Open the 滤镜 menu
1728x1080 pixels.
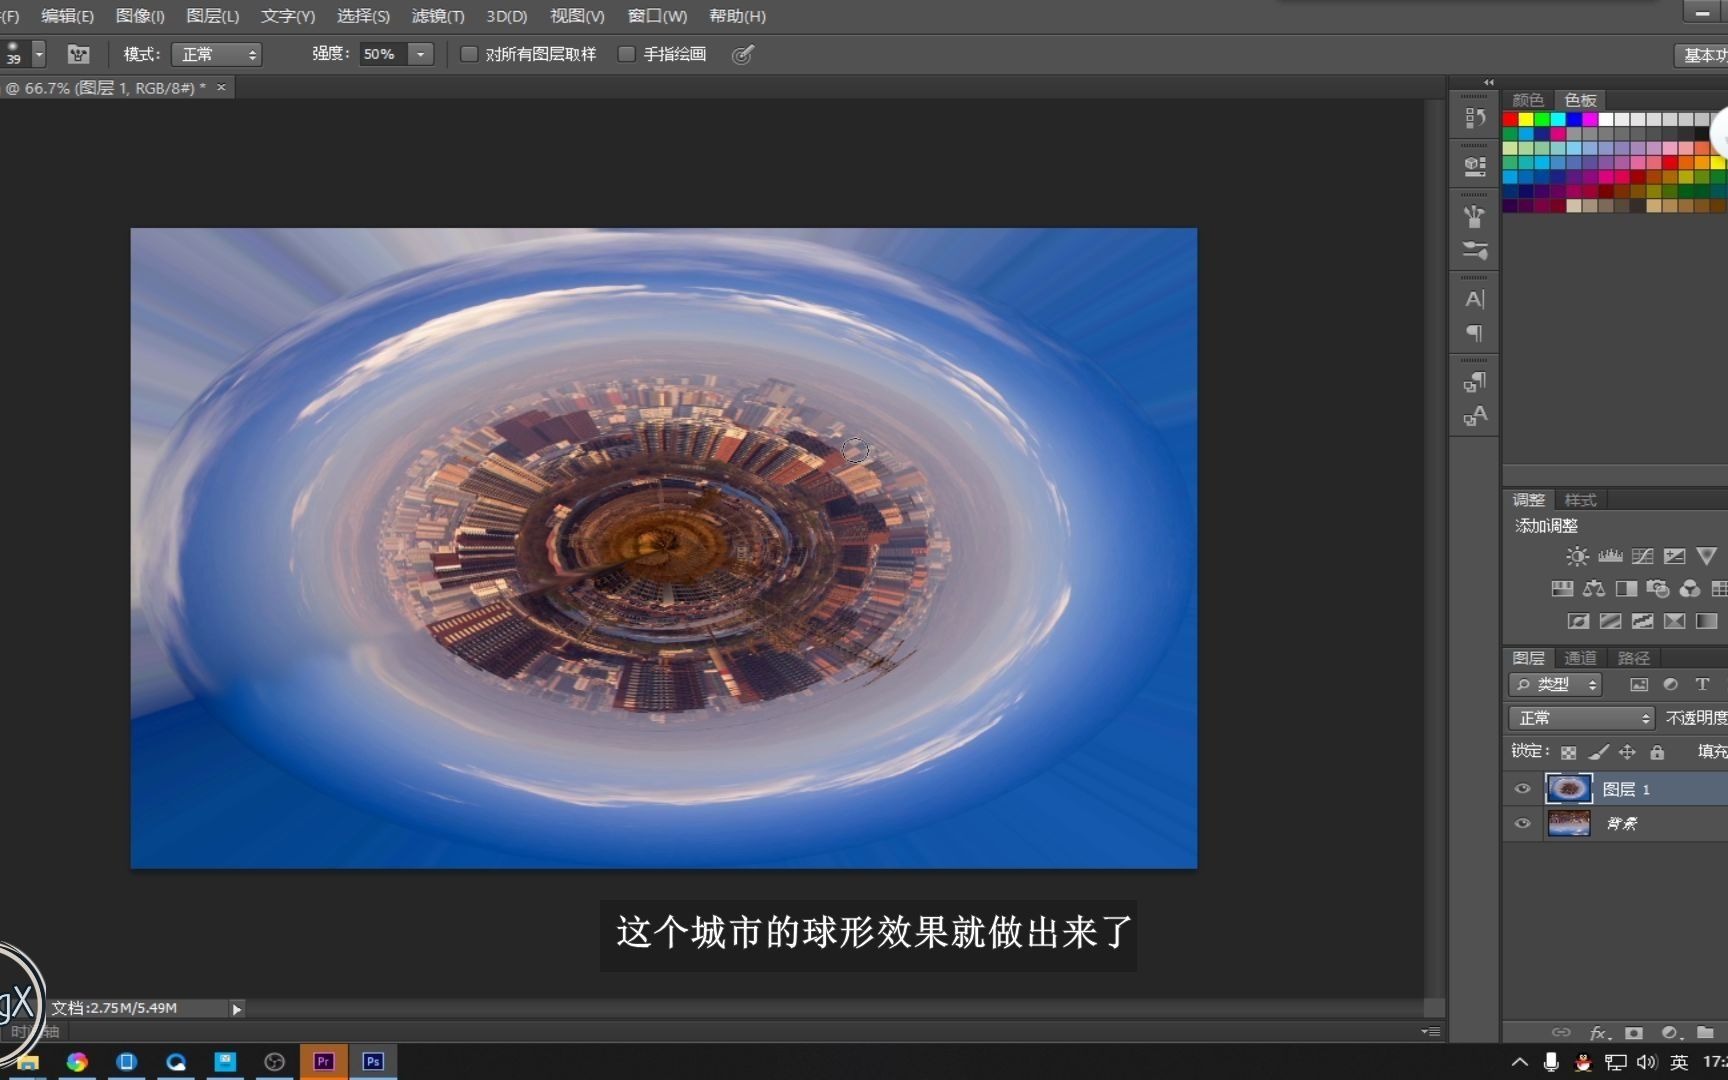point(436,16)
